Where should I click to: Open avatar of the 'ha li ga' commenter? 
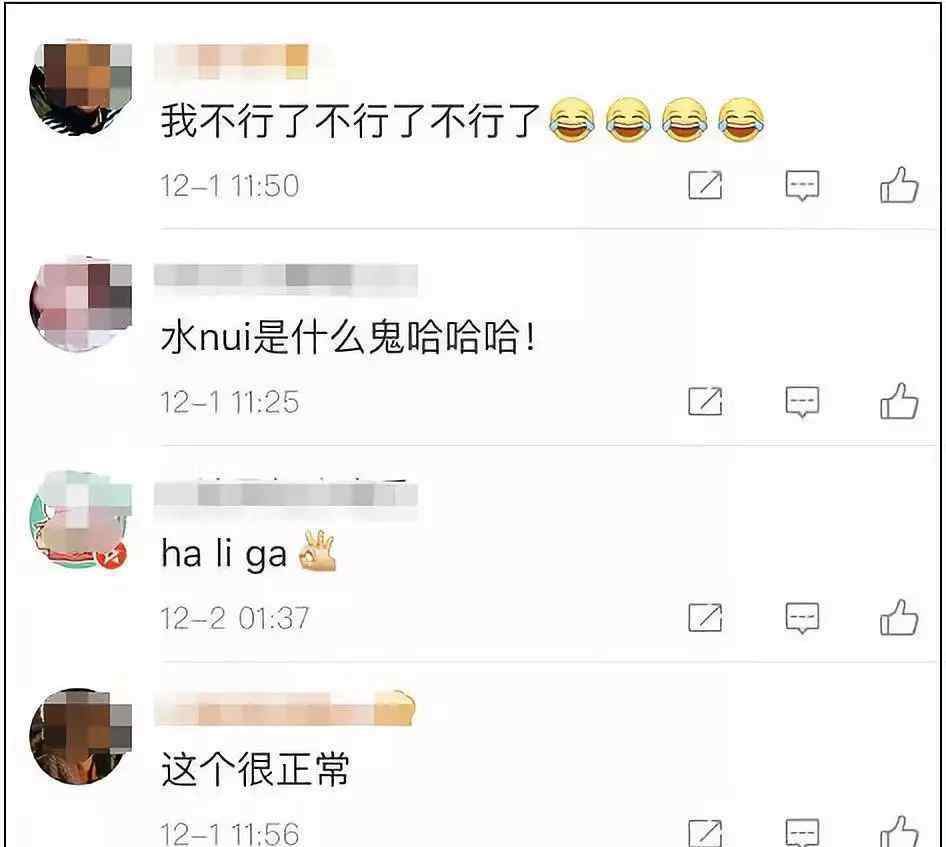(x=81, y=520)
